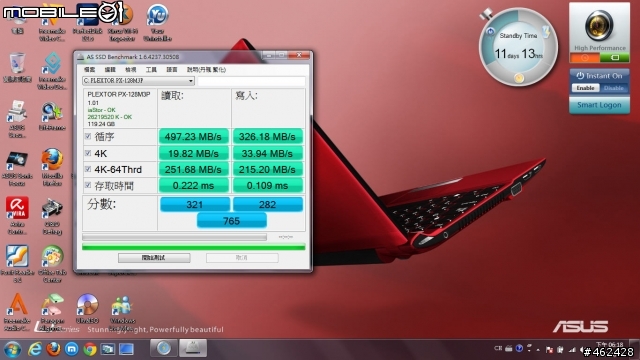Launch the Foxit Reader desktop shortcut
640x360 pixels.
pos(17,263)
